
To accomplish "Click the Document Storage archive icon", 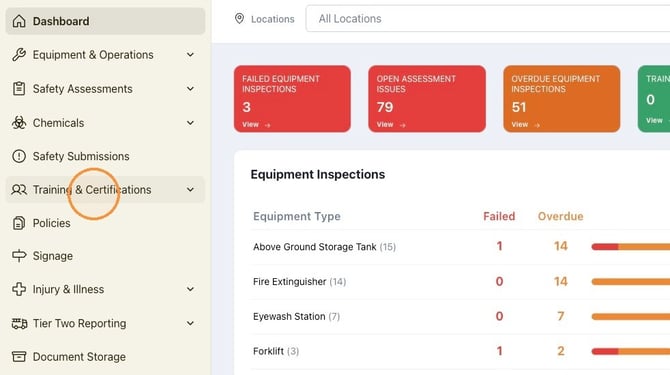I will click(19, 357).
